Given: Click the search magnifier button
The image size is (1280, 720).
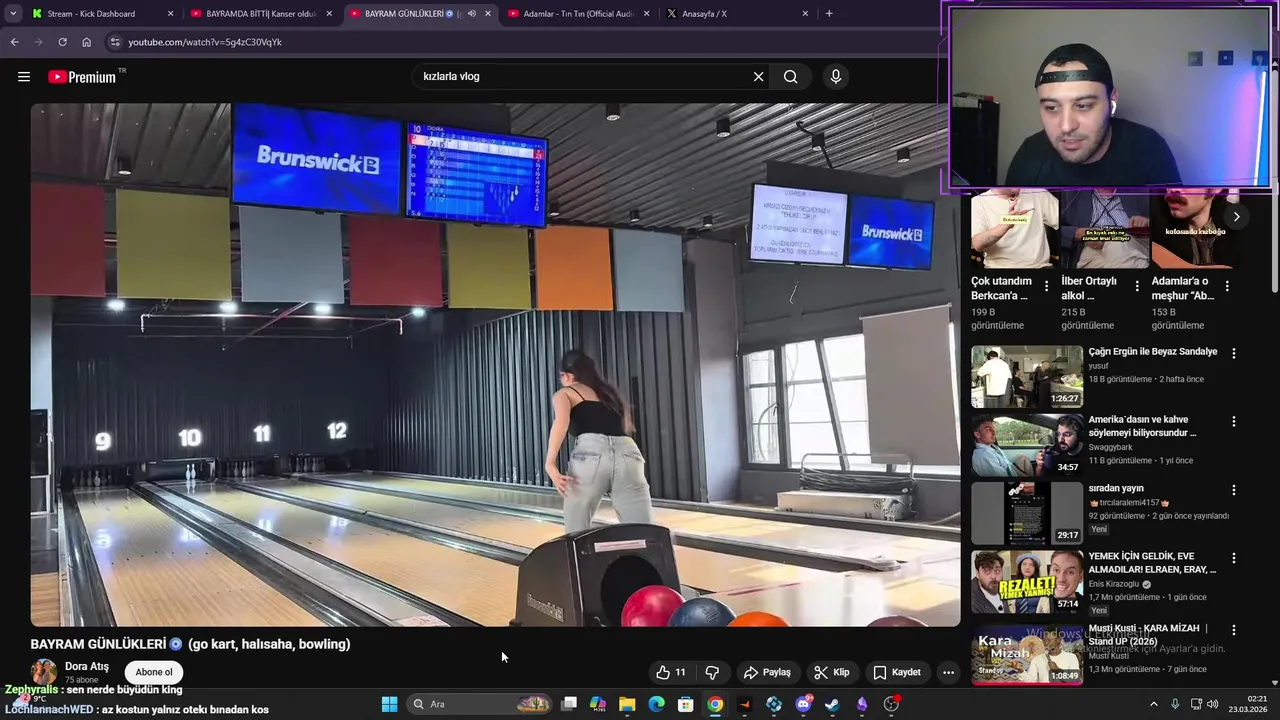Looking at the screenshot, I should click(x=791, y=77).
